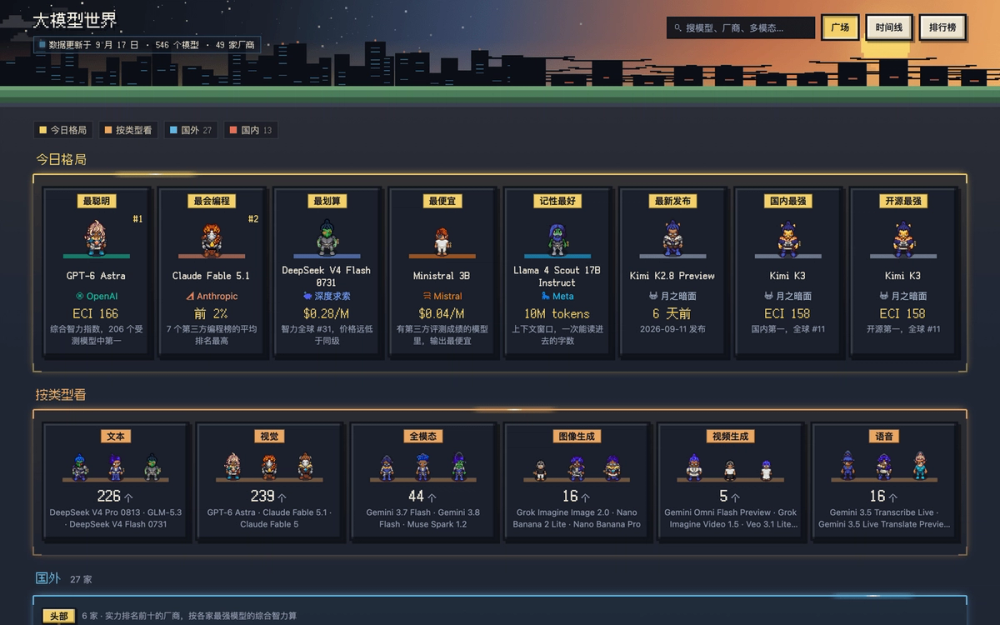Click the data update status line
The width and height of the screenshot is (1000, 625).
(x=147, y=45)
